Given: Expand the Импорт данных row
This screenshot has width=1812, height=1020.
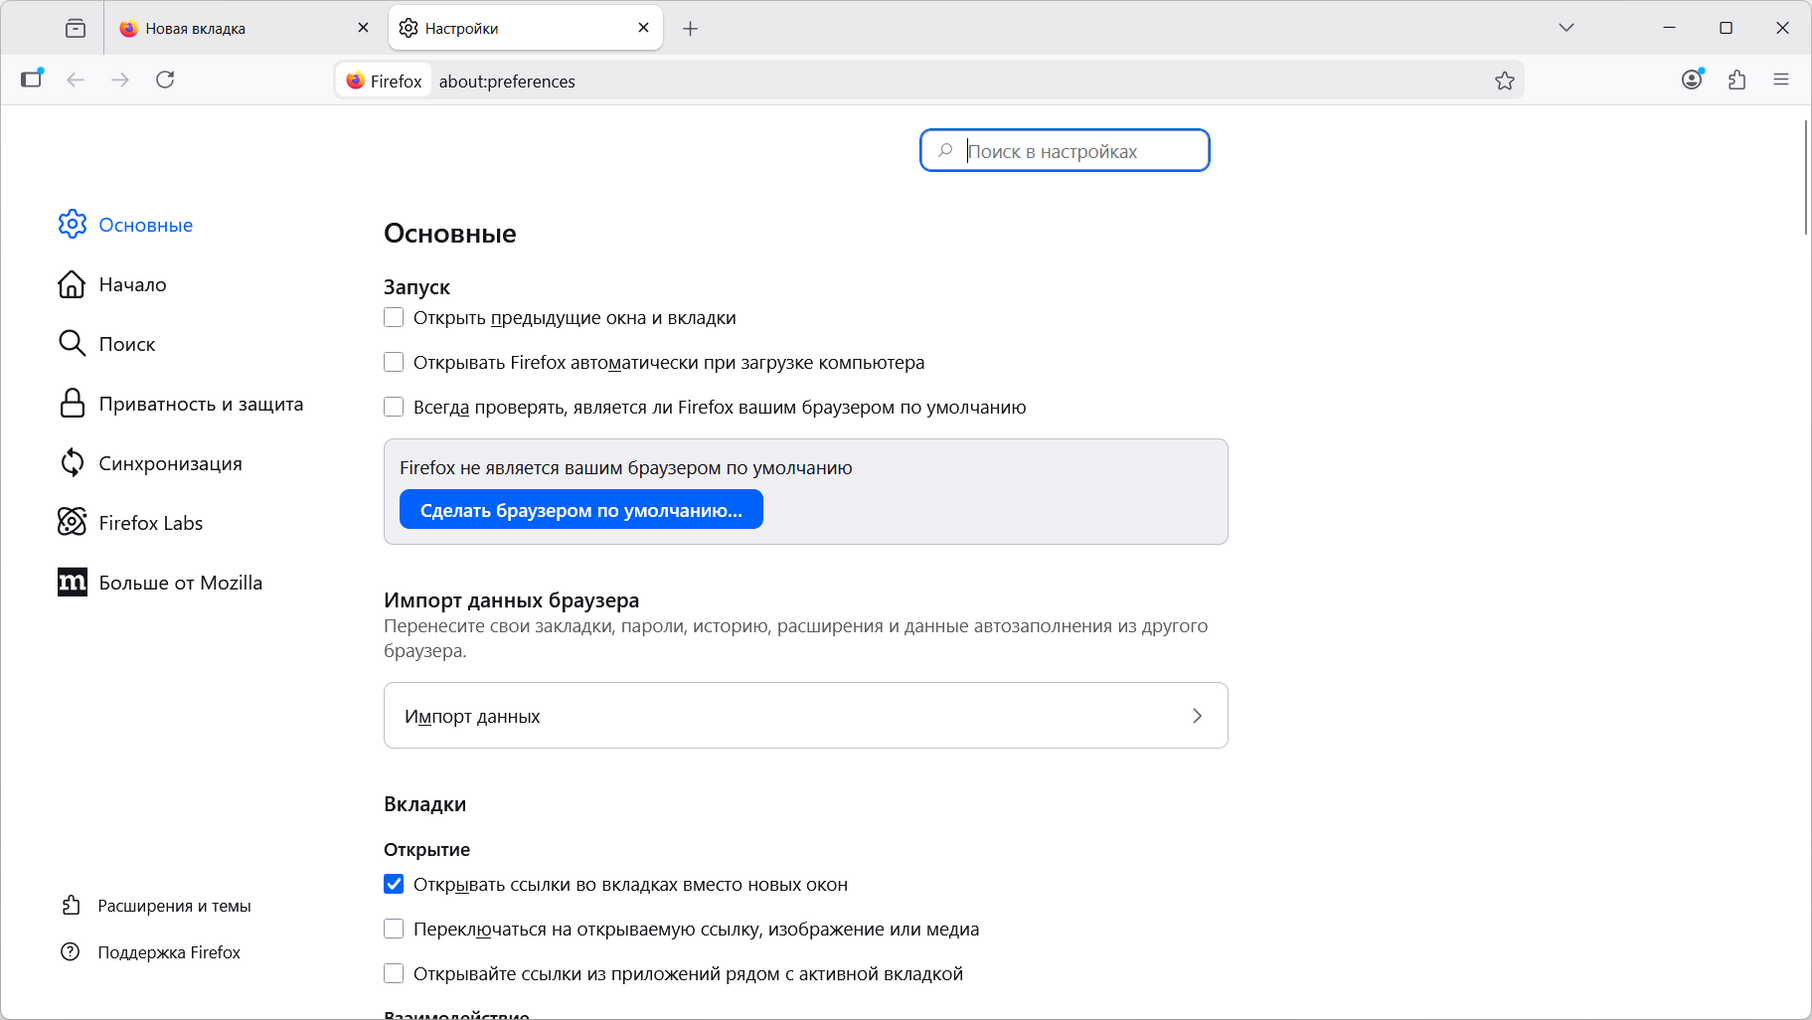Looking at the screenshot, I should tap(805, 715).
